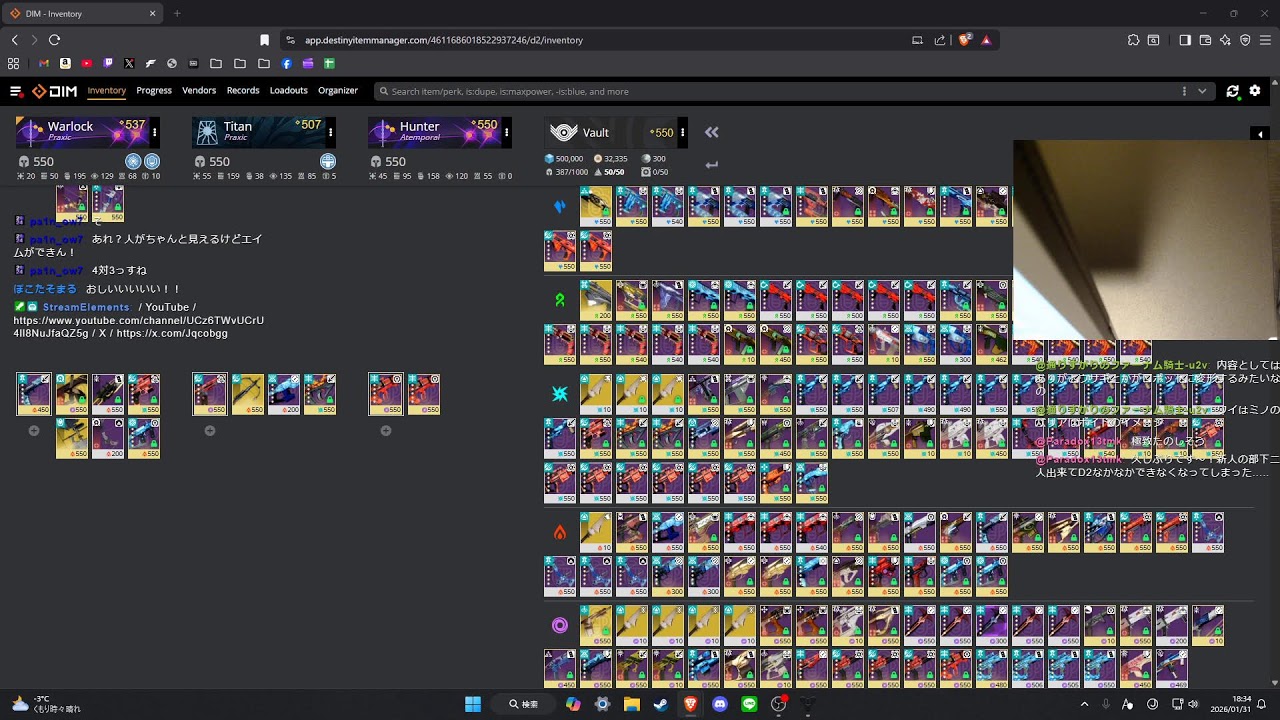Screen dimensions: 1280x720
Task: Click the DIM logo
Action: coord(55,91)
